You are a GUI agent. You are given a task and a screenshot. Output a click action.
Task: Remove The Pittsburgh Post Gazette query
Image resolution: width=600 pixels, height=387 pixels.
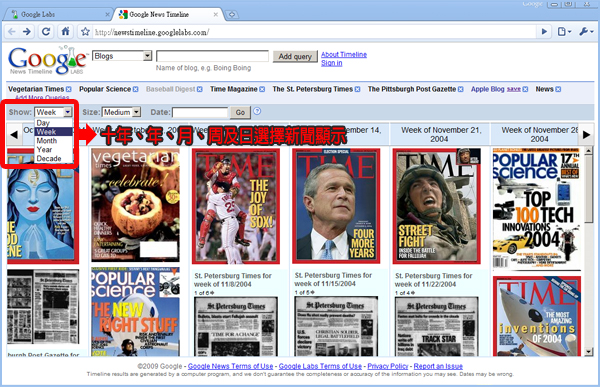click(x=461, y=89)
